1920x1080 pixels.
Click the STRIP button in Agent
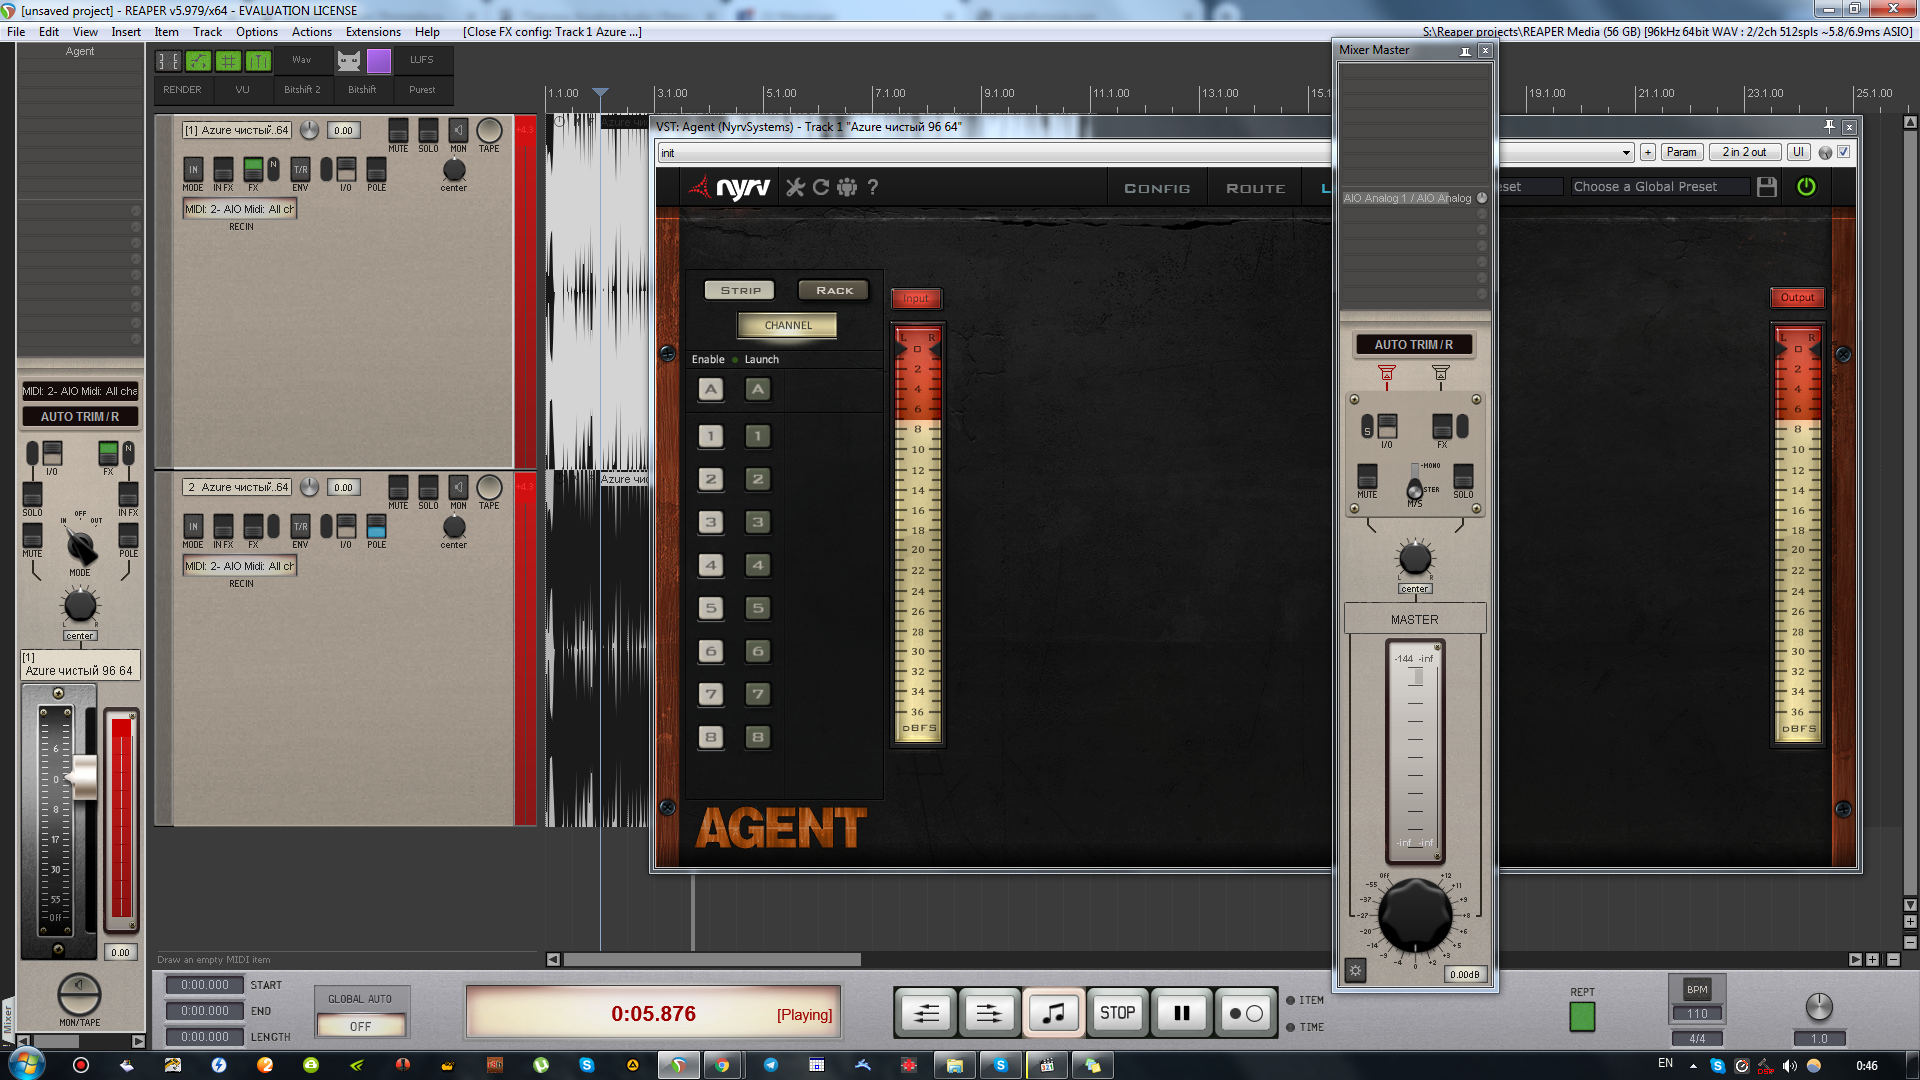click(x=740, y=290)
